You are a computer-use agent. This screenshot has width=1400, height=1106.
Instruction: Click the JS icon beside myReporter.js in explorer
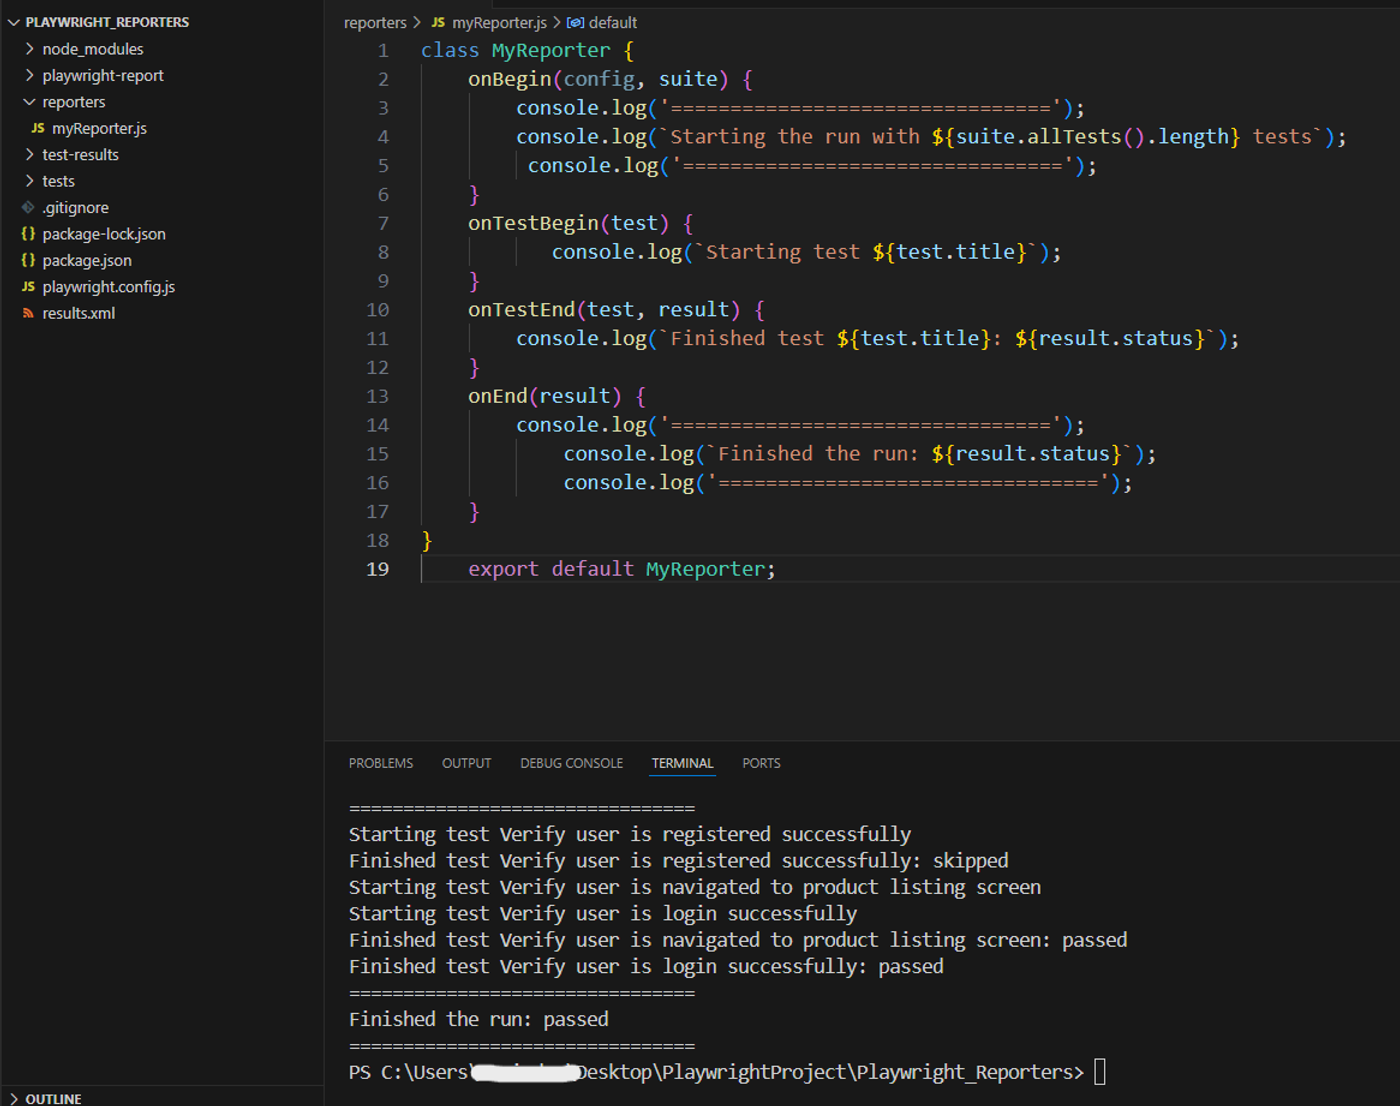37,128
